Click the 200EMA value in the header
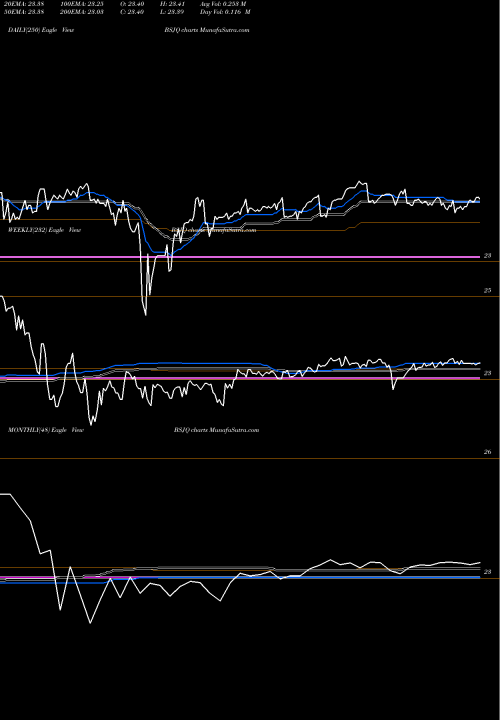Screen dimensions: 500x720 [82, 12]
